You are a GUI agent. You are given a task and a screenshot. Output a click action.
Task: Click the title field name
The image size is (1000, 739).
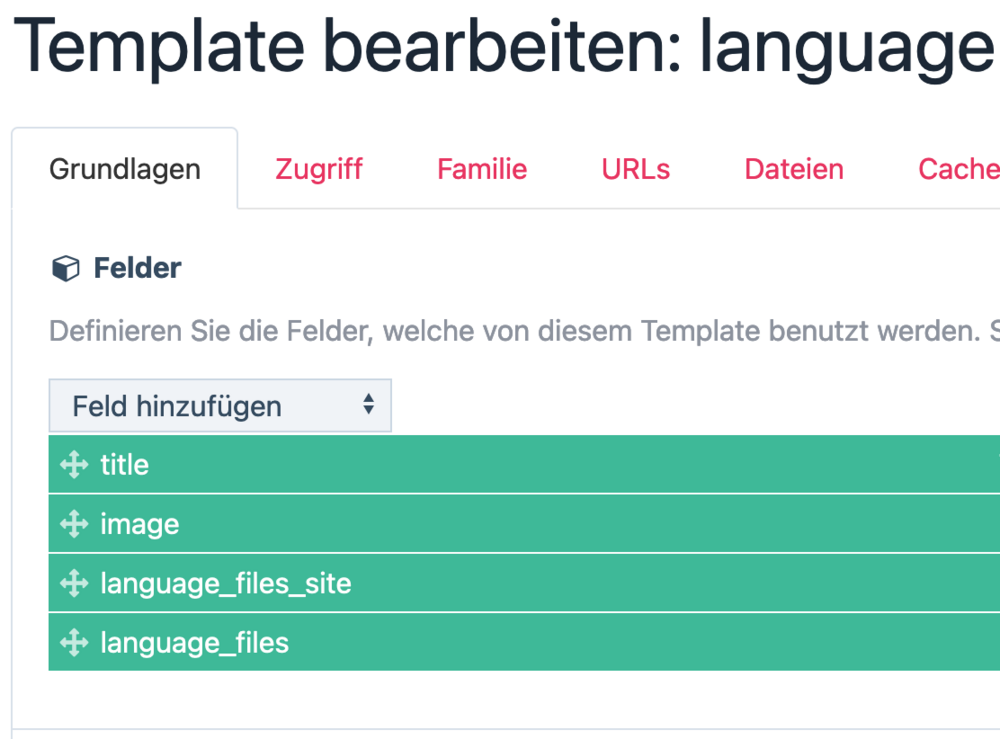(125, 465)
